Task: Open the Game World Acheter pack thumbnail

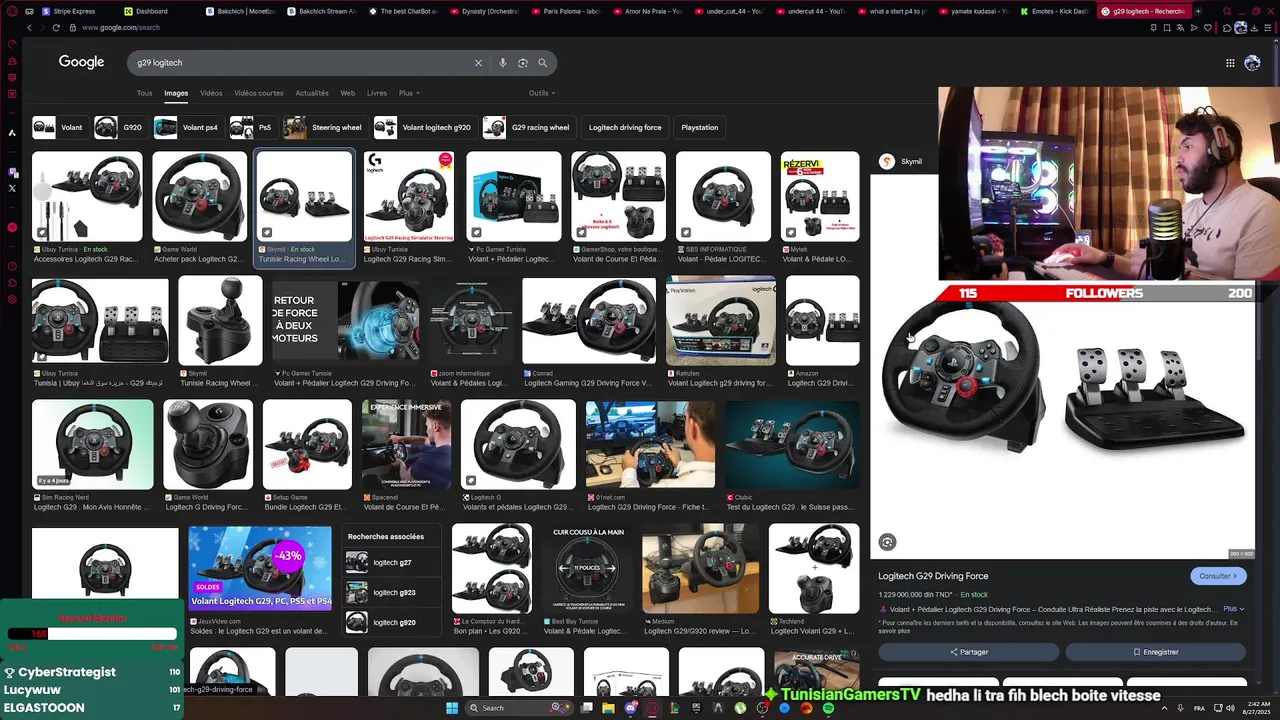Action: tap(199, 197)
